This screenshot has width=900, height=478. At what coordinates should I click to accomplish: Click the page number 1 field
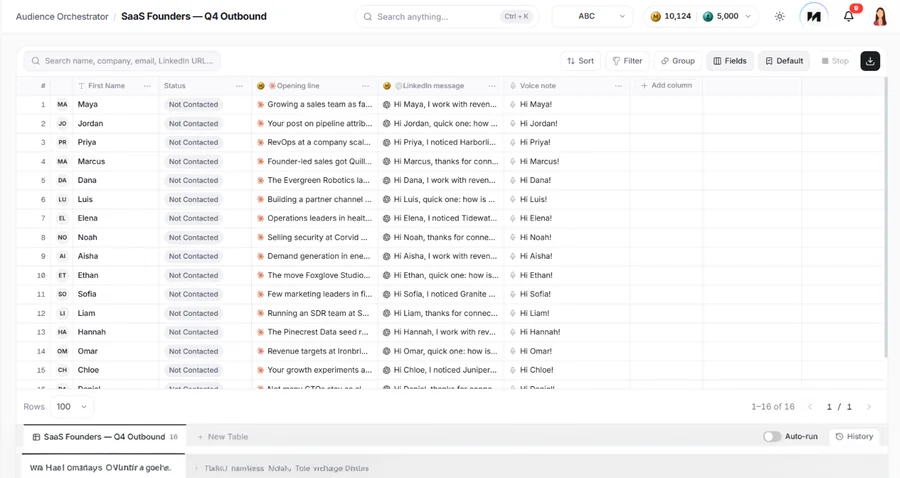click(829, 407)
